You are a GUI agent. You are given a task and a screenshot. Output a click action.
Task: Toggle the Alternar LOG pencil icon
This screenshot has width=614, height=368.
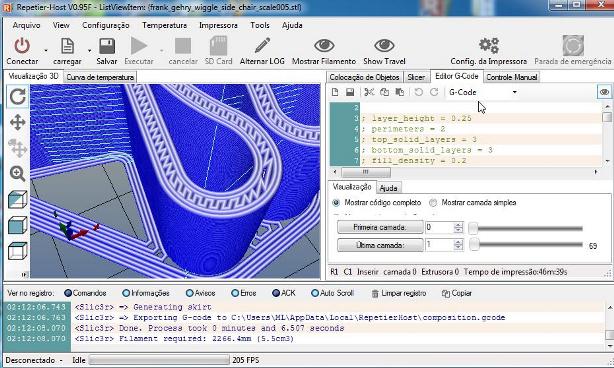pos(262,45)
